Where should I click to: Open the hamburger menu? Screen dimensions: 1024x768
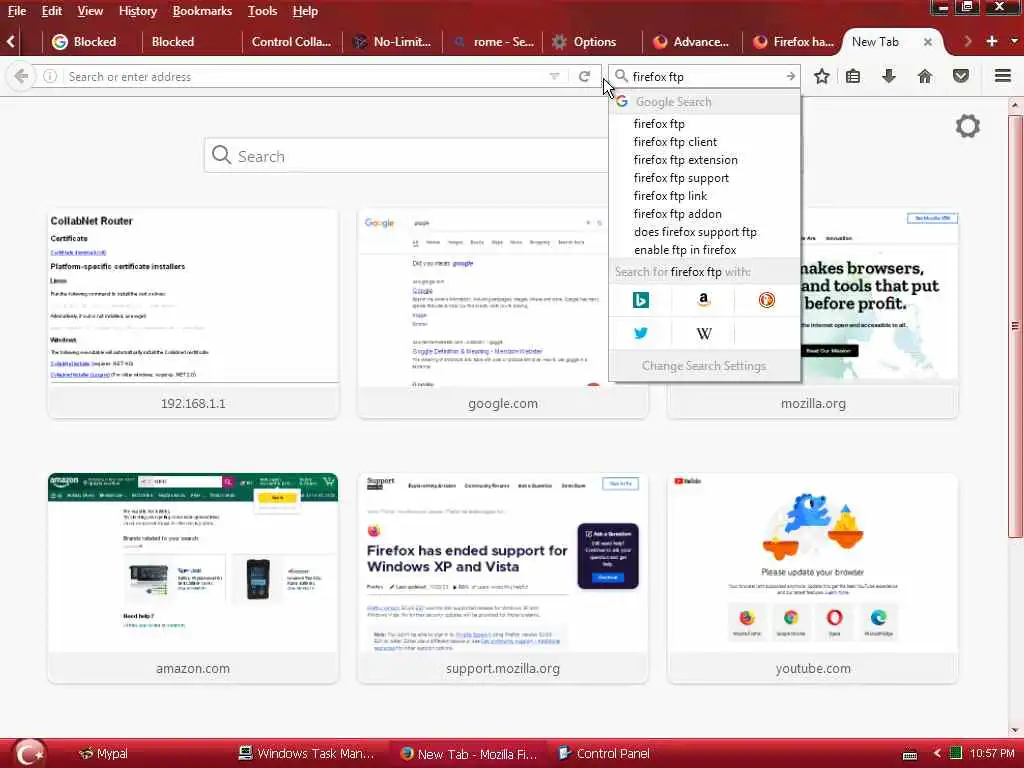coord(1003,76)
